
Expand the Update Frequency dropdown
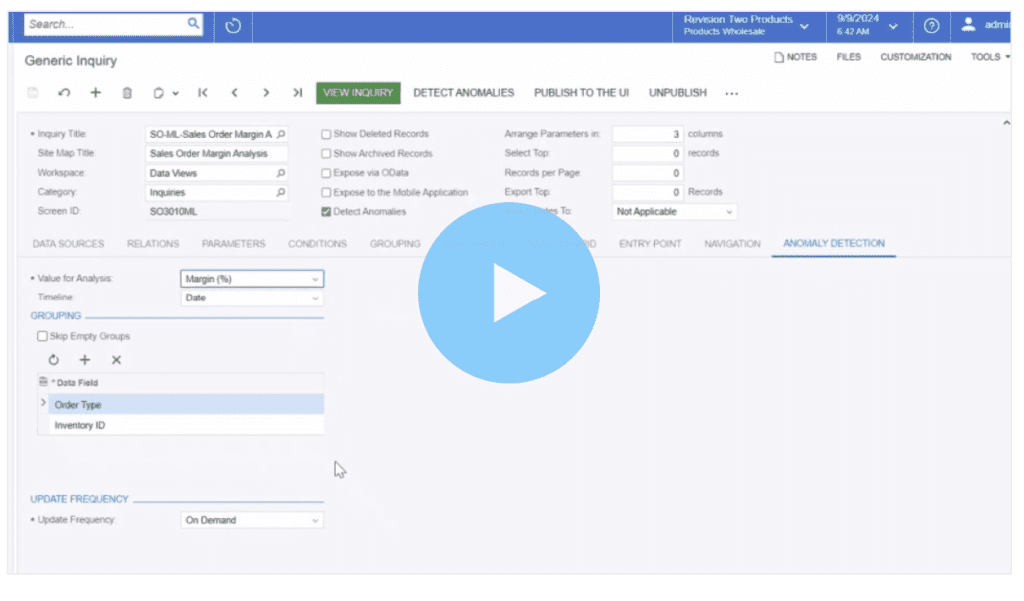pos(252,520)
